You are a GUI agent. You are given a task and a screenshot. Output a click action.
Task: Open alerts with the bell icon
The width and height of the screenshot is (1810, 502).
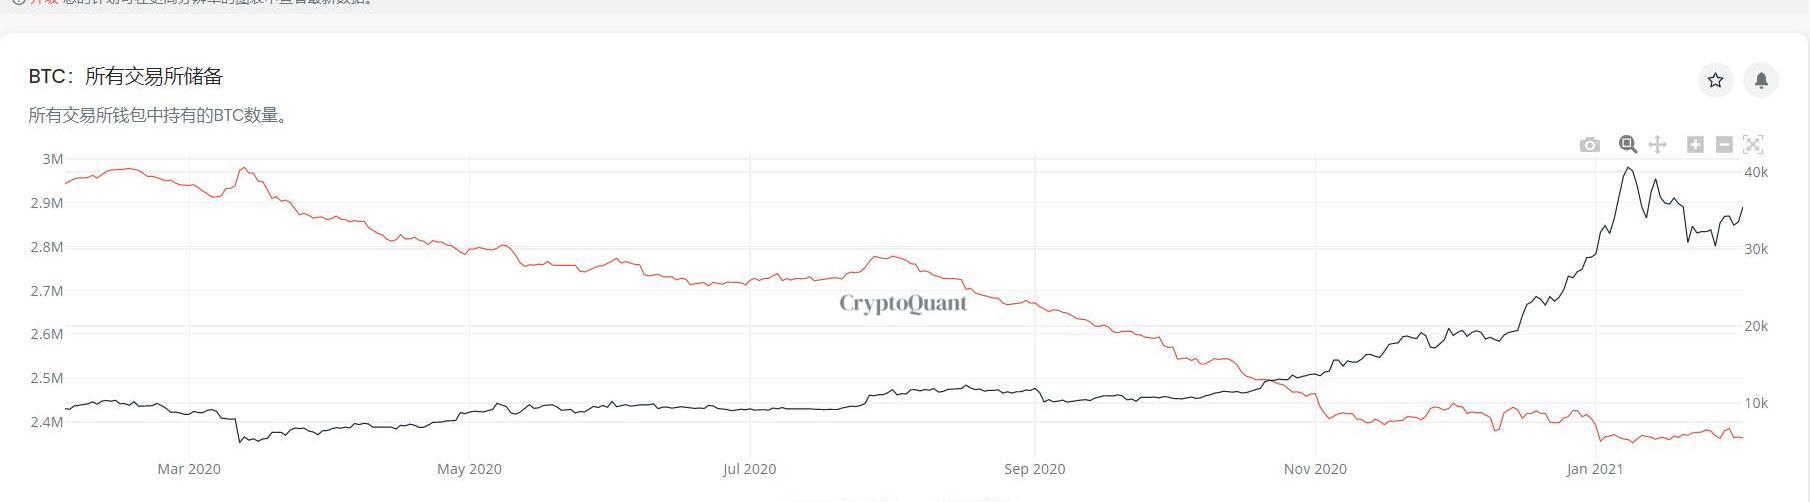(1761, 80)
